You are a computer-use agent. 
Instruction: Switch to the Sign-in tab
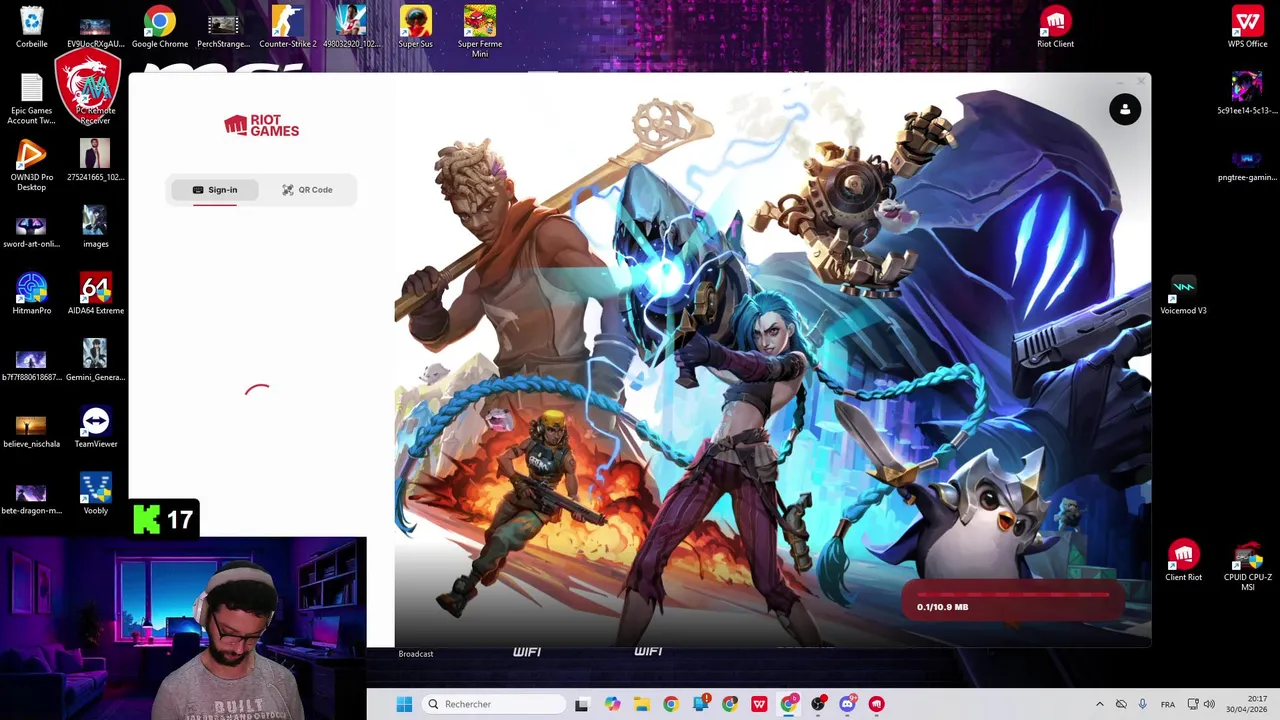pyautogui.click(x=215, y=190)
